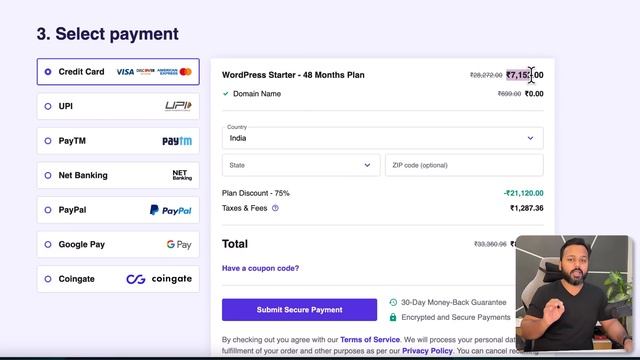Viewport: 640px width, 360px height.
Task: Open the Taxes & Fees help icon
Action: click(275, 208)
